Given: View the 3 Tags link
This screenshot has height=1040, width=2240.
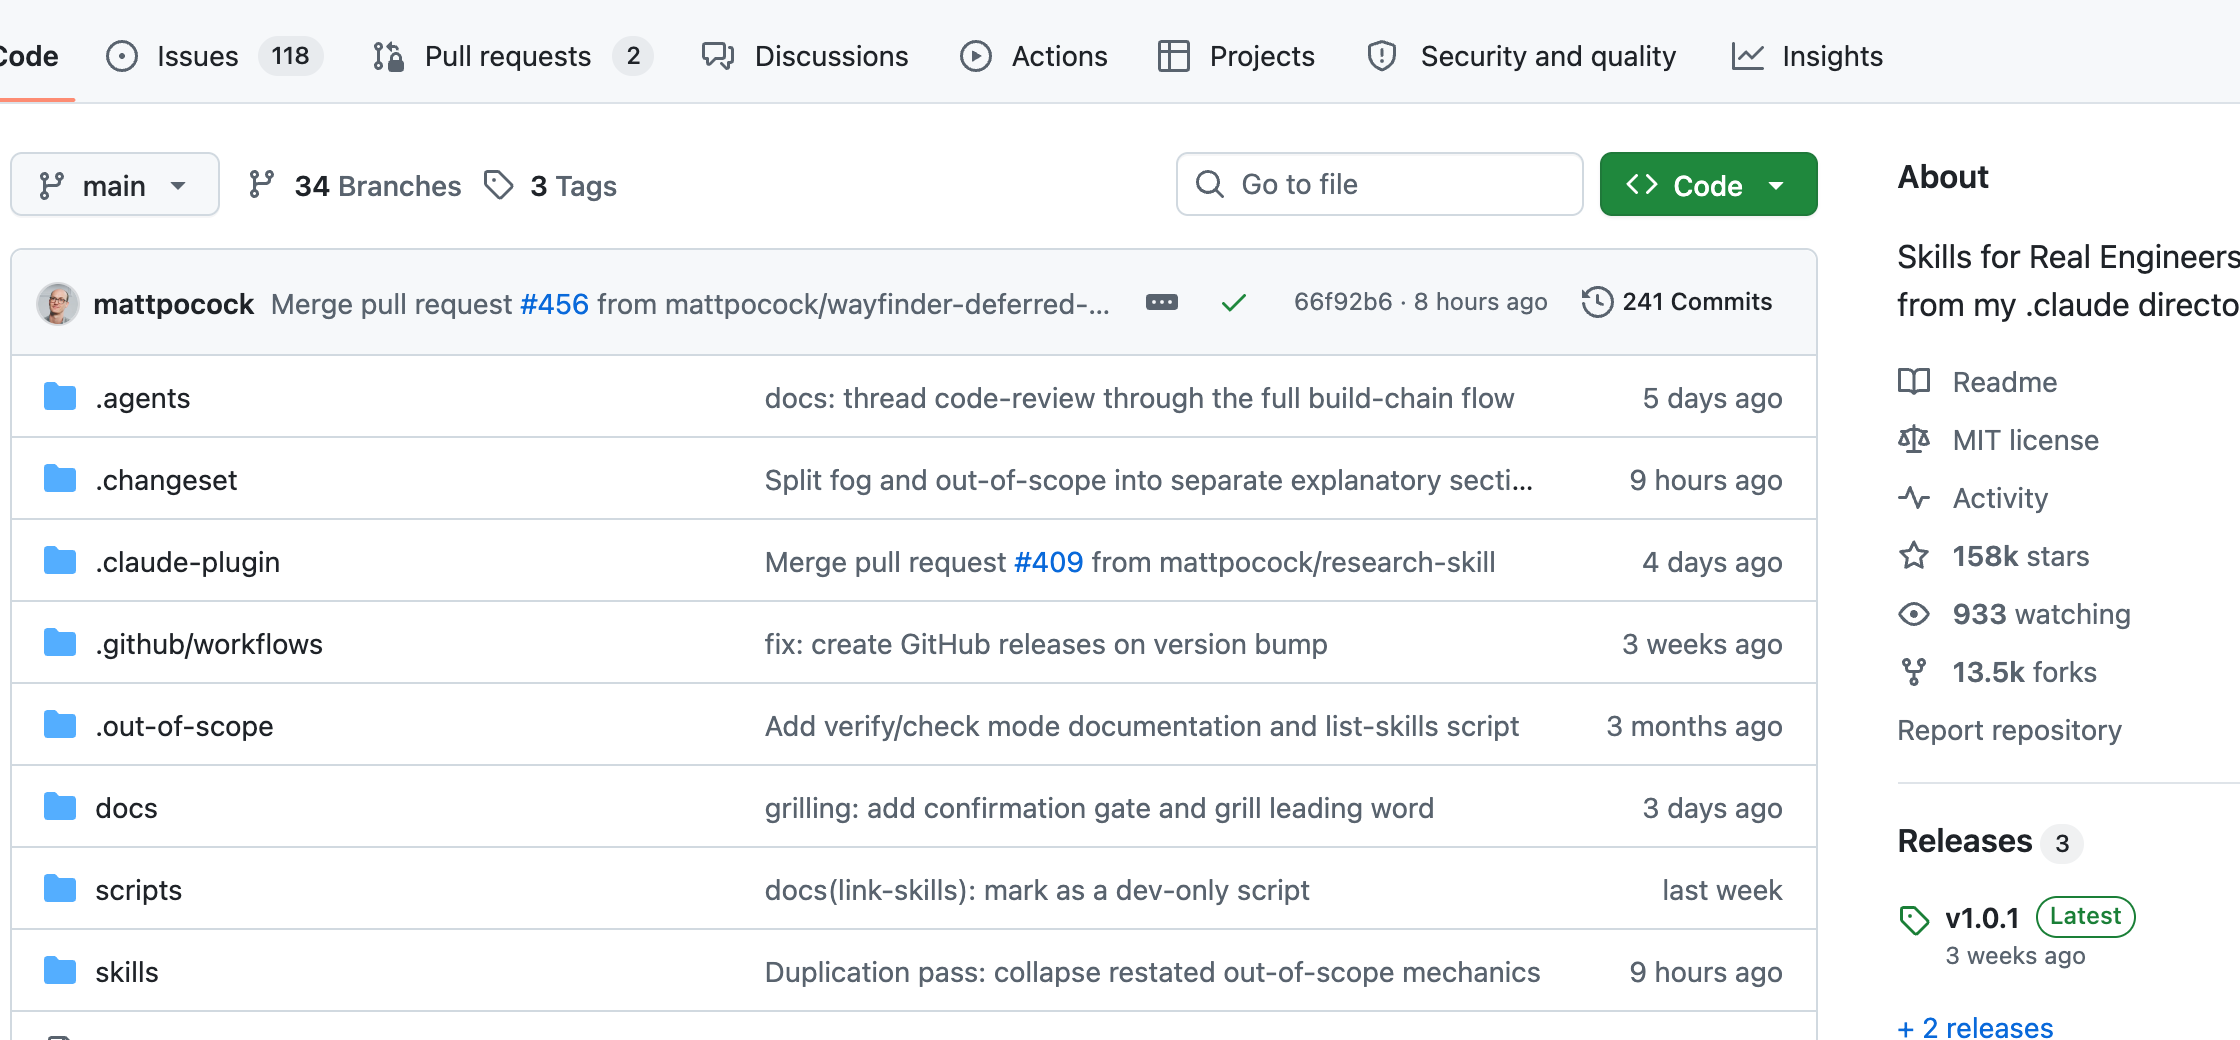Looking at the screenshot, I should (x=550, y=186).
